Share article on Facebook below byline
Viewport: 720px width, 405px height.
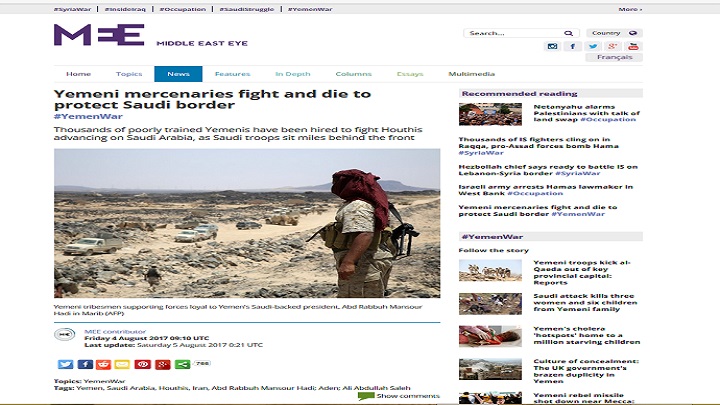coord(85,364)
